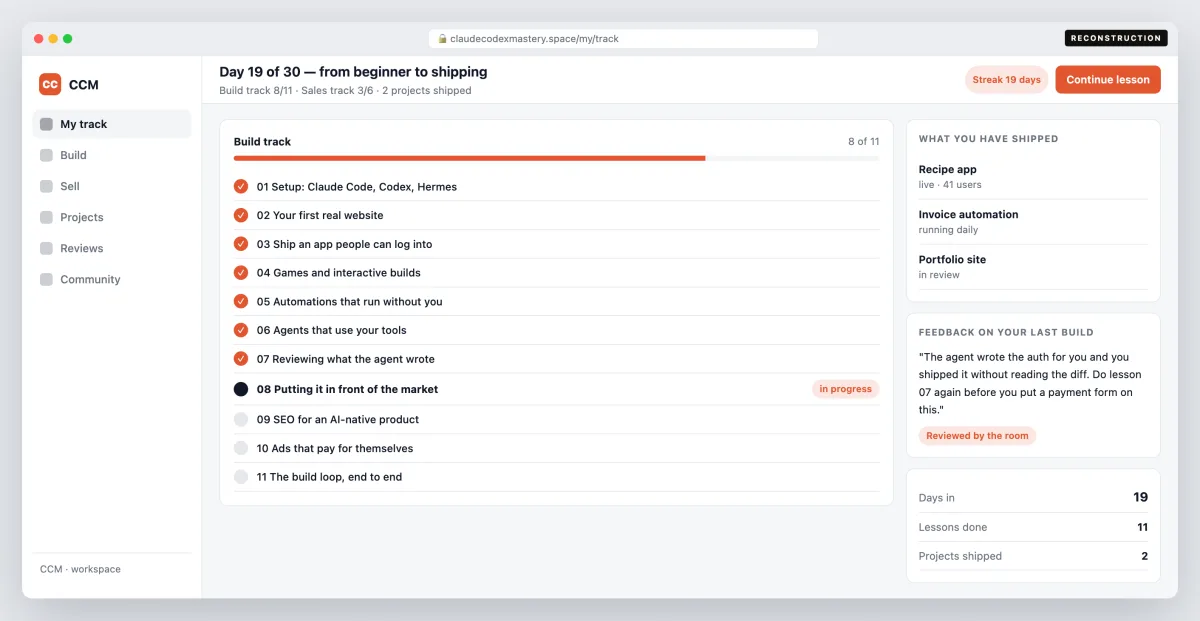The image size is (1200, 621).
Task: Open lesson 10 Ads that pay for themselves
Action: point(557,448)
